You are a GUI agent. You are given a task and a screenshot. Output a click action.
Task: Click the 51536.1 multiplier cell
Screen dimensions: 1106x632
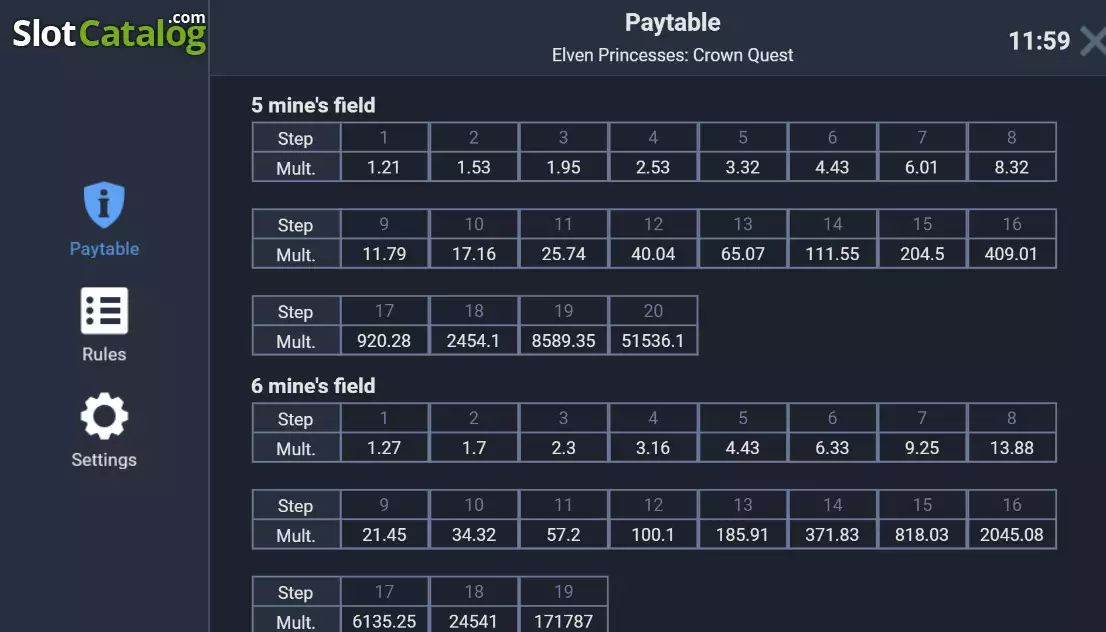coord(653,341)
